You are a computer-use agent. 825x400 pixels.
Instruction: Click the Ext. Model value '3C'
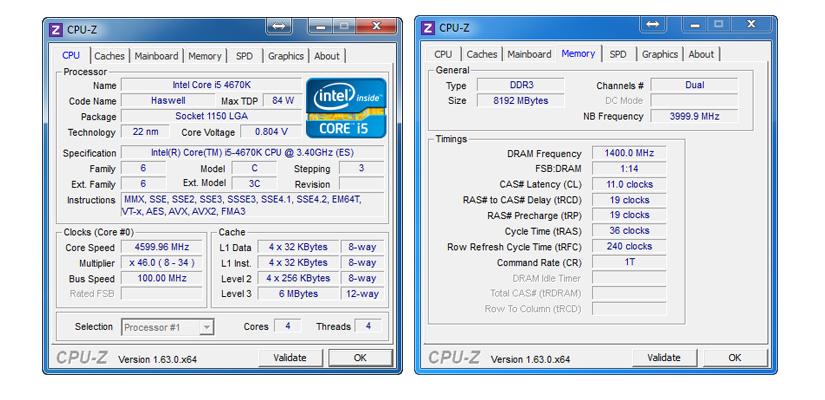(x=254, y=184)
